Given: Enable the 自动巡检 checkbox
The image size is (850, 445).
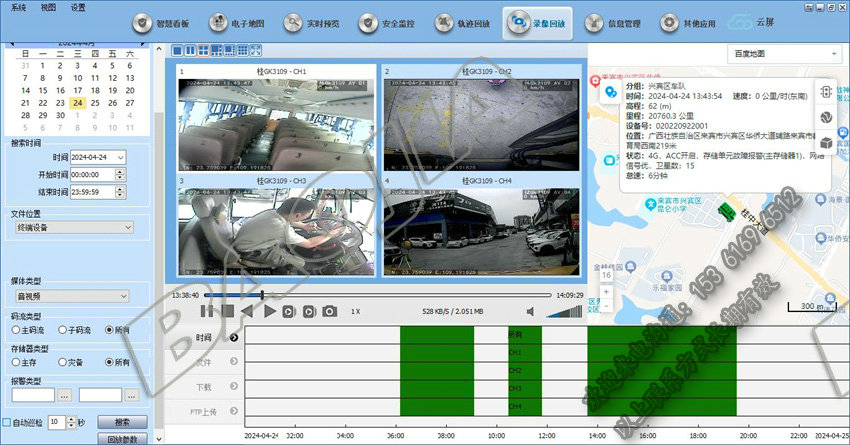Looking at the screenshot, I should click(x=7, y=422).
